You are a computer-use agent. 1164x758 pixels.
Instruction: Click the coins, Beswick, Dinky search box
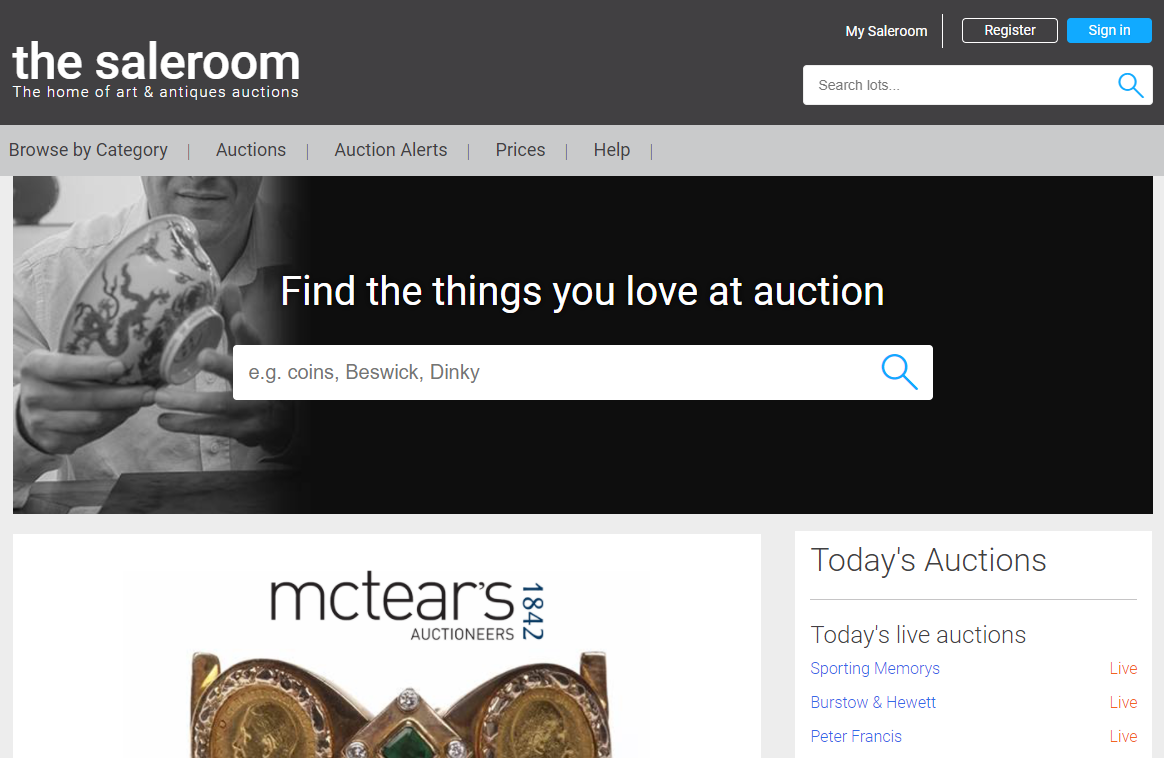pyautogui.click(x=557, y=372)
